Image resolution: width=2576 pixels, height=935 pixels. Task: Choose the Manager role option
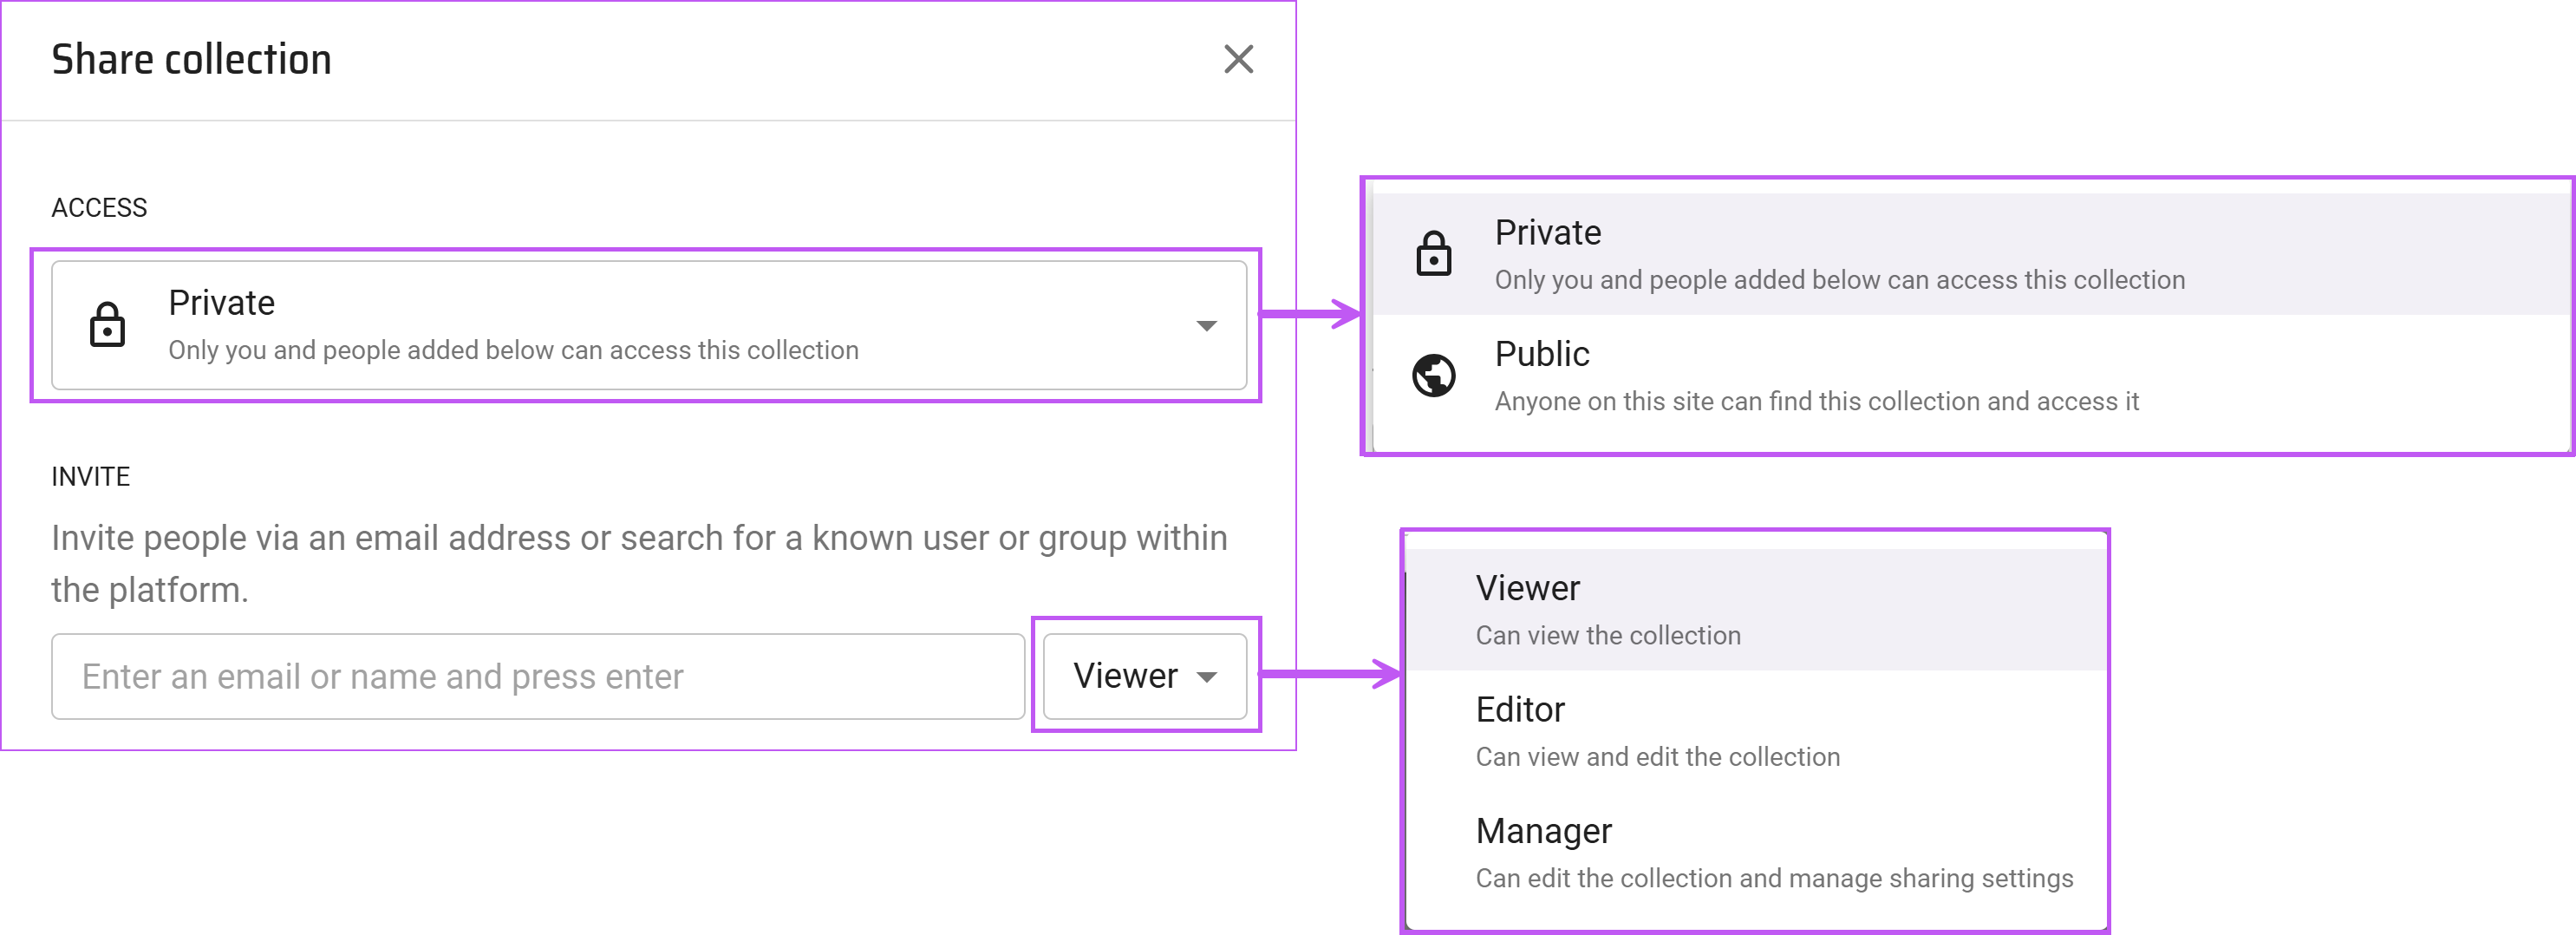pyautogui.click(x=1543, y=831)
